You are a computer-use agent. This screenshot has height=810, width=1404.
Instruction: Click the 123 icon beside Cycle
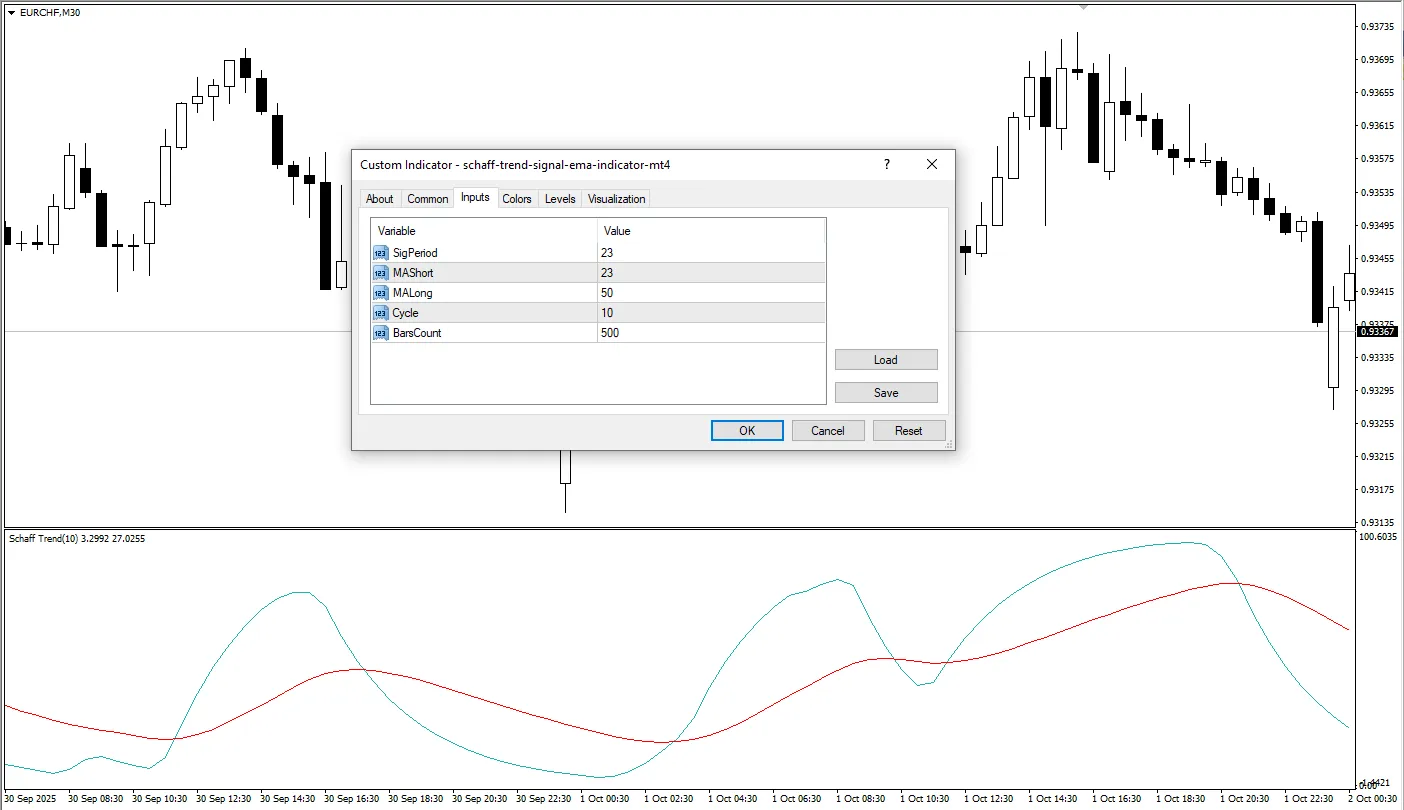(x=380, y=313)
